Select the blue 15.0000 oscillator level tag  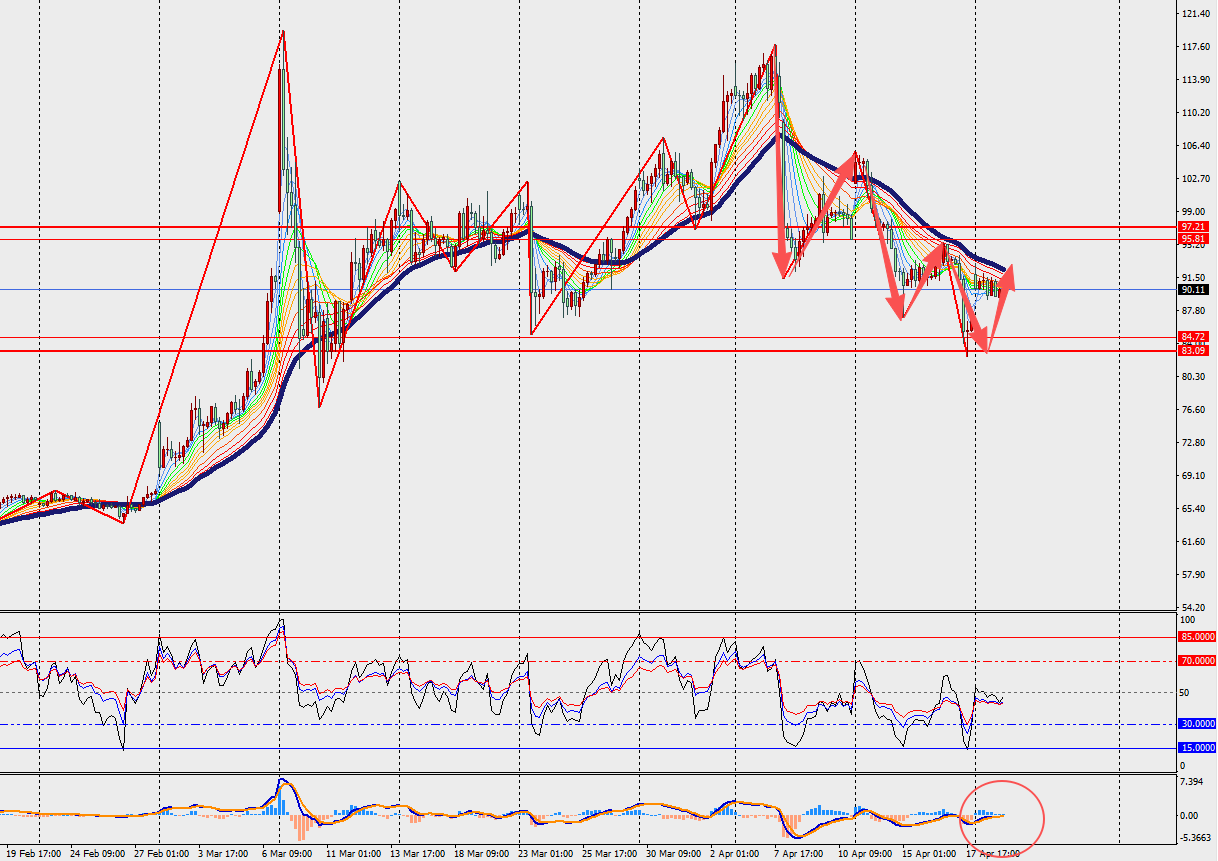pyautogui.click(x=1197, y=748)
